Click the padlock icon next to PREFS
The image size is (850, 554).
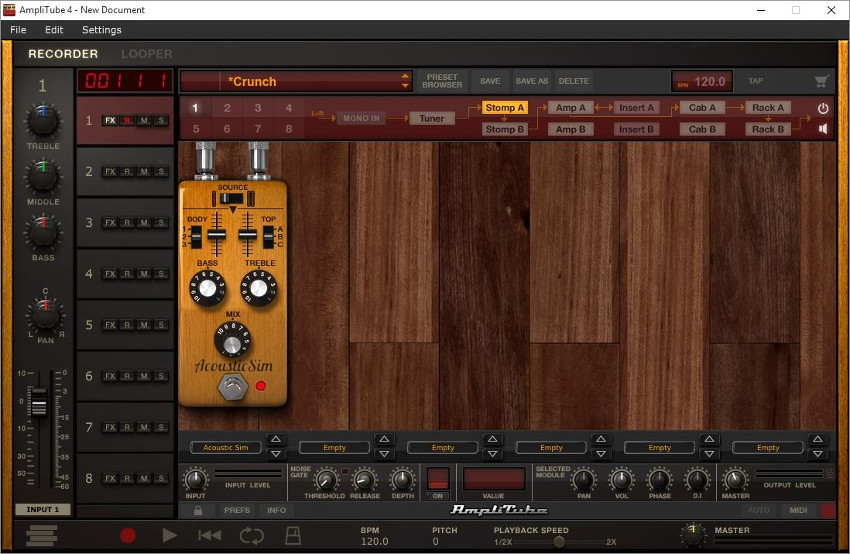(x=198, y=510)
